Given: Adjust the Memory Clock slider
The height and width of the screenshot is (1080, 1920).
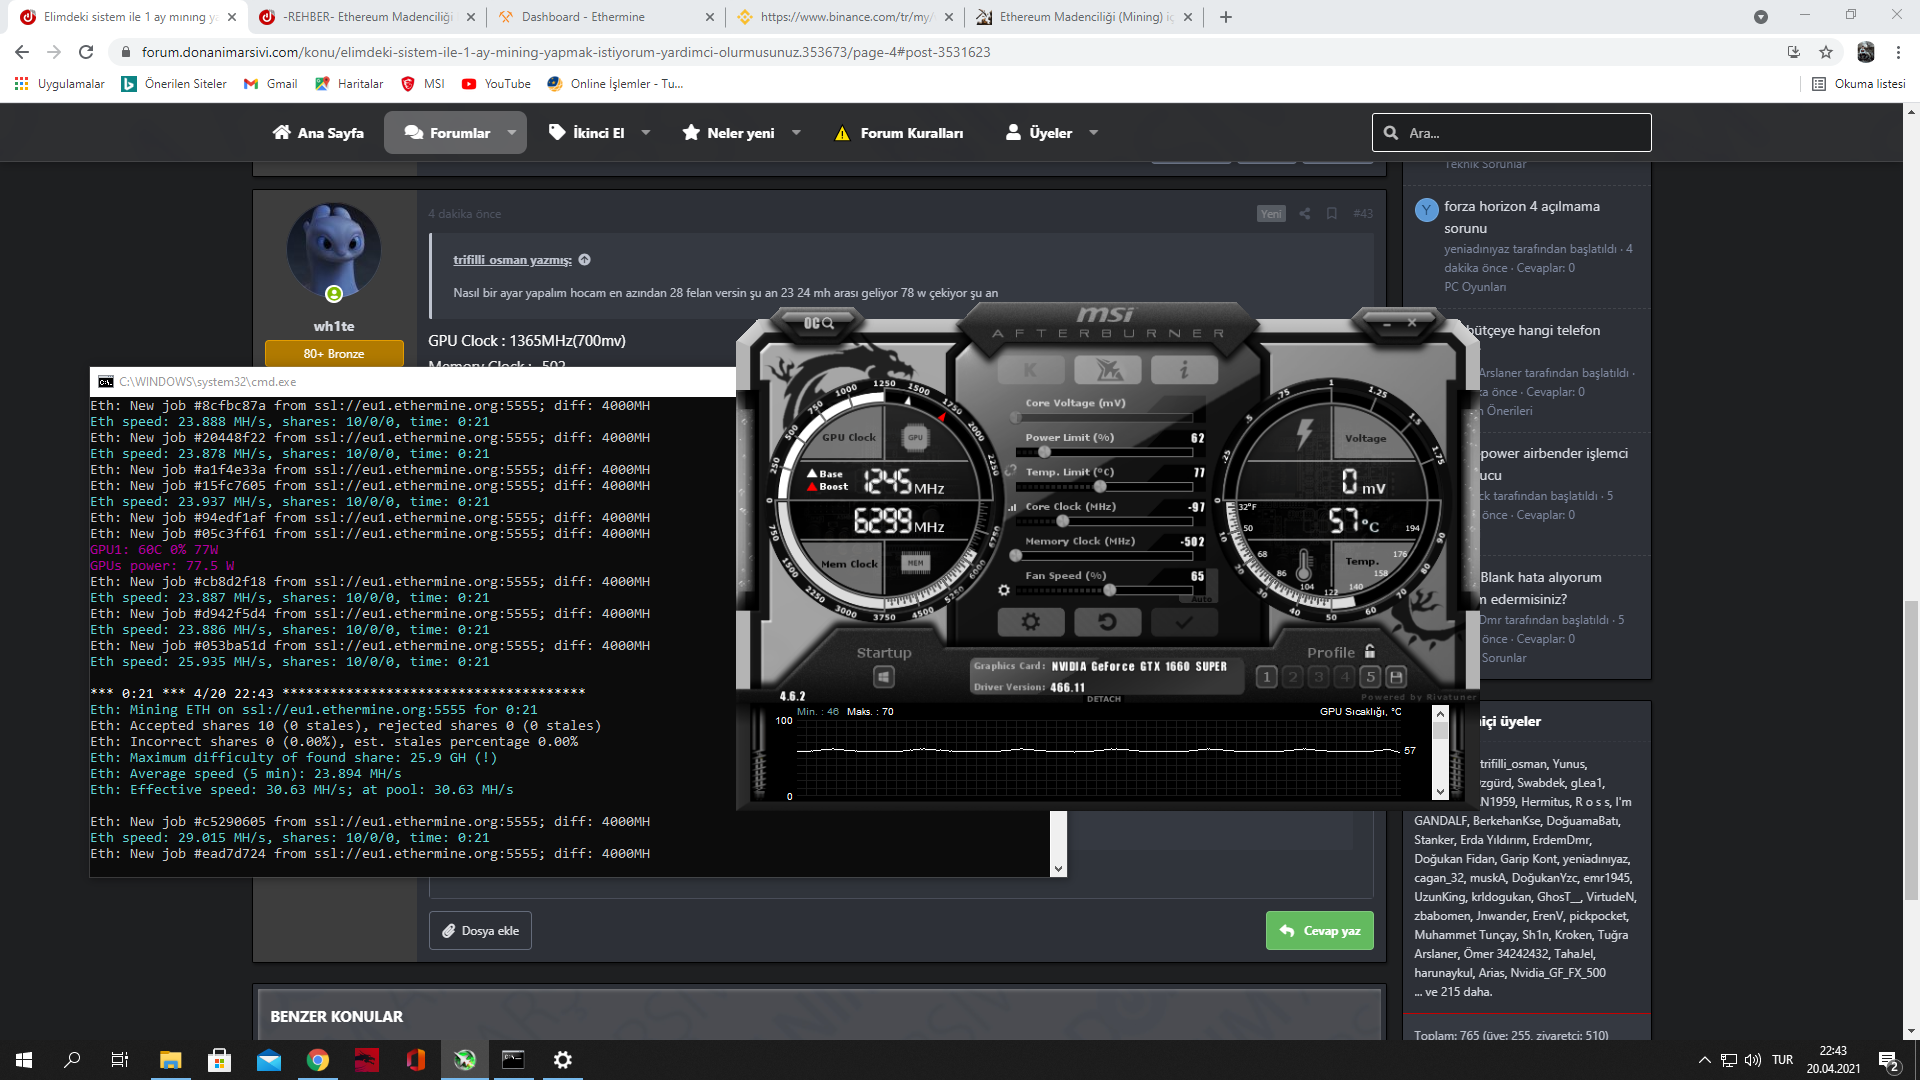Looking at the screenshot, I should click(1104, 555).
